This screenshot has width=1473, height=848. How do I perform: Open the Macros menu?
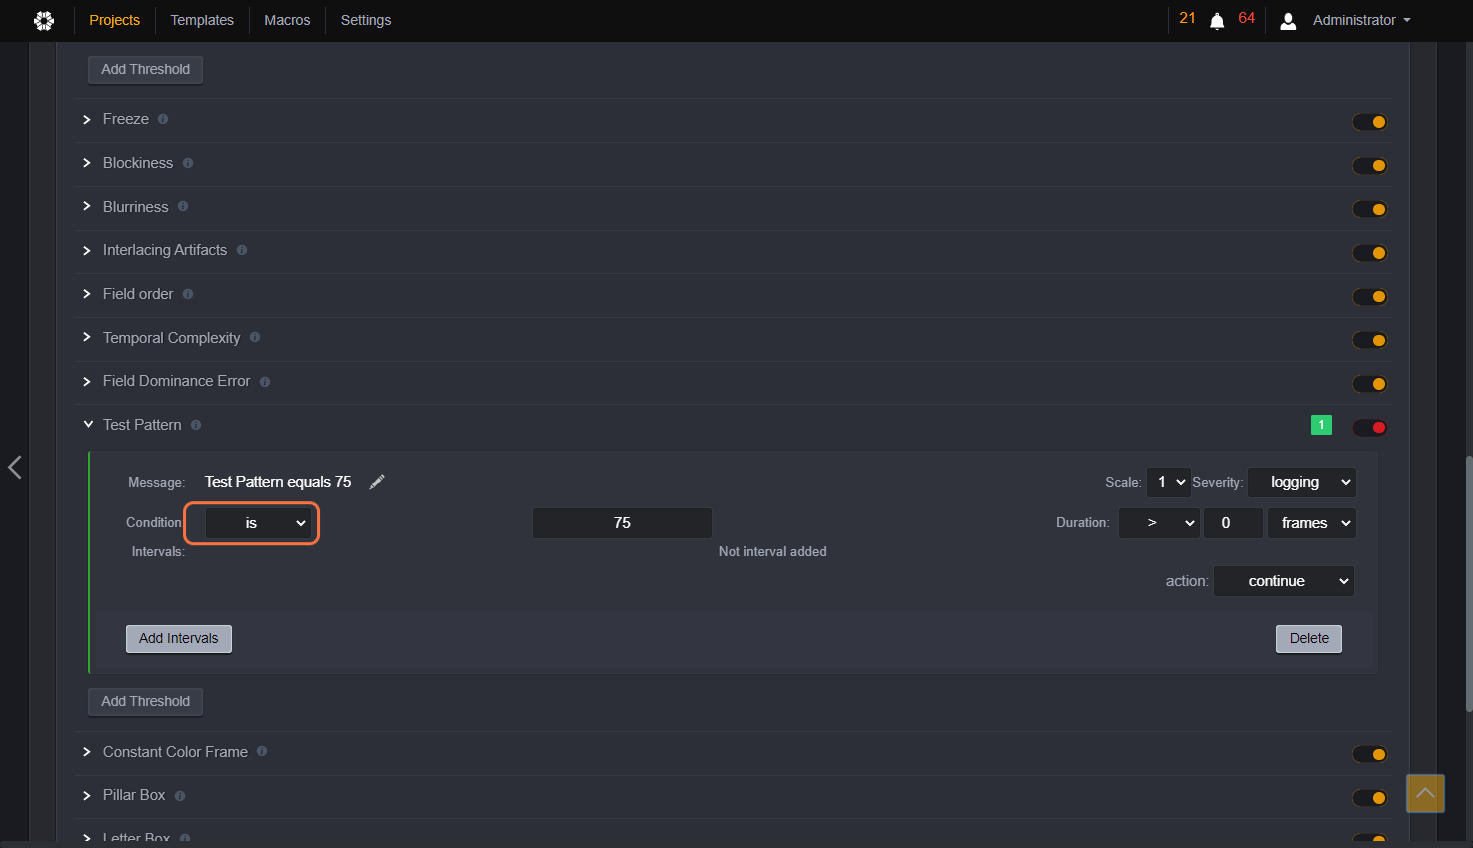point(287,20)
